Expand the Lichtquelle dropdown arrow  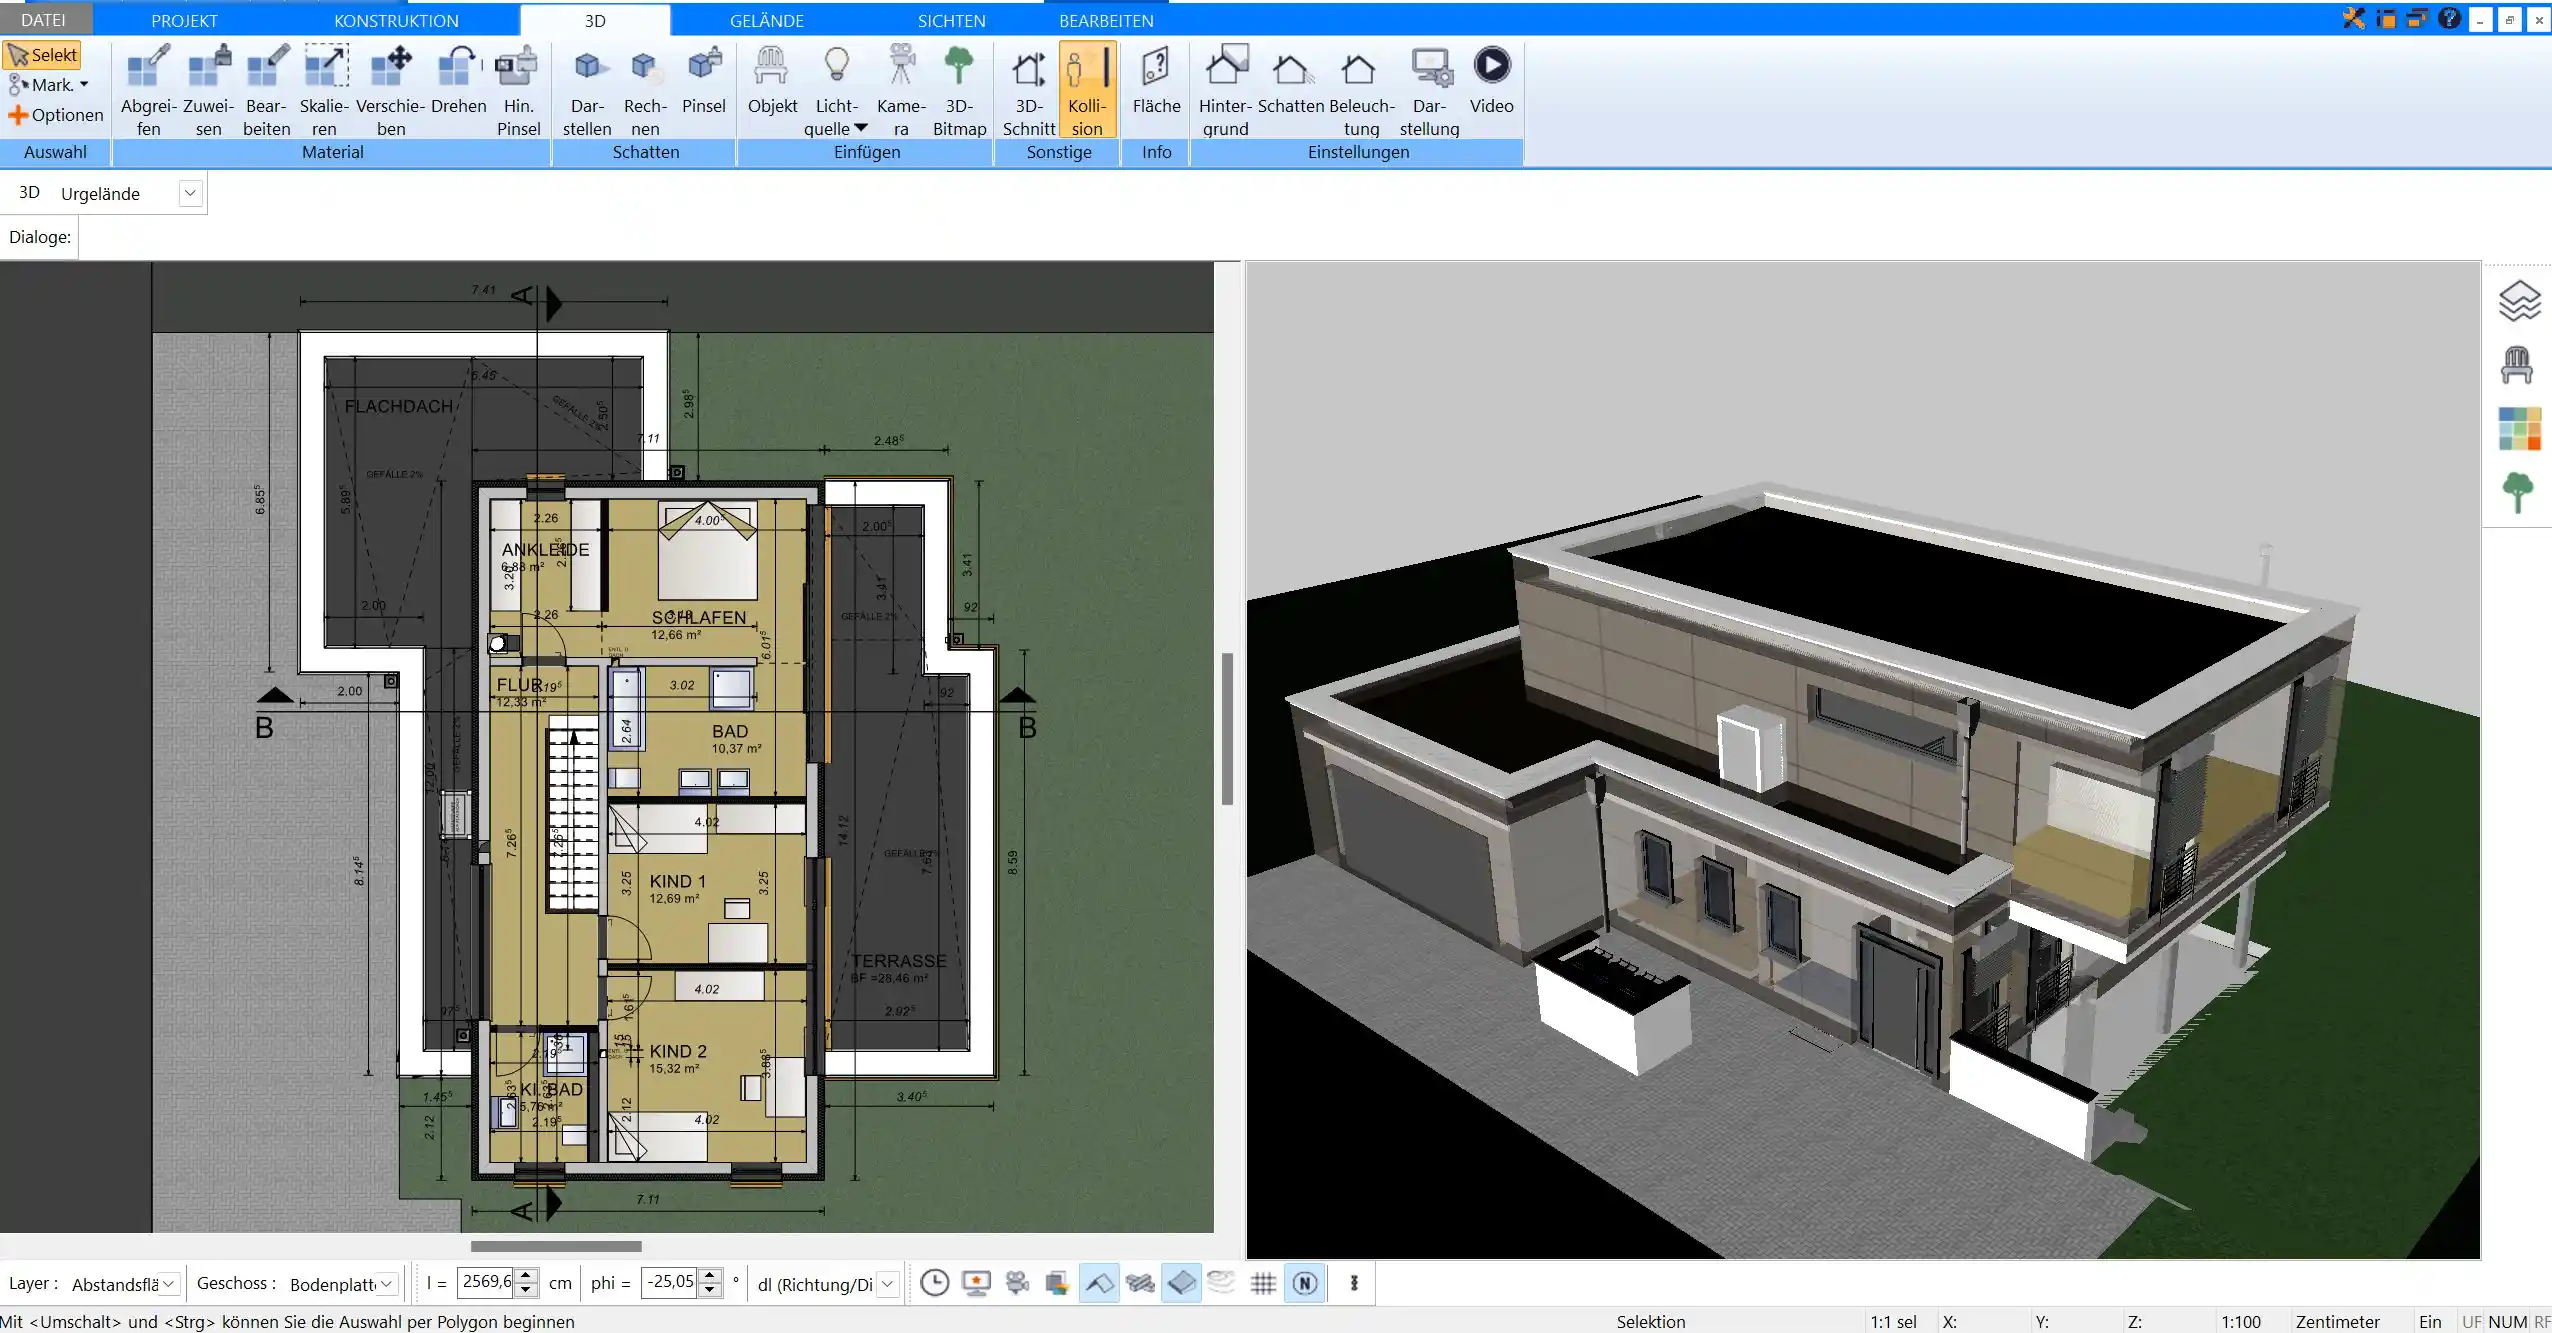click(x=861, y=128)
